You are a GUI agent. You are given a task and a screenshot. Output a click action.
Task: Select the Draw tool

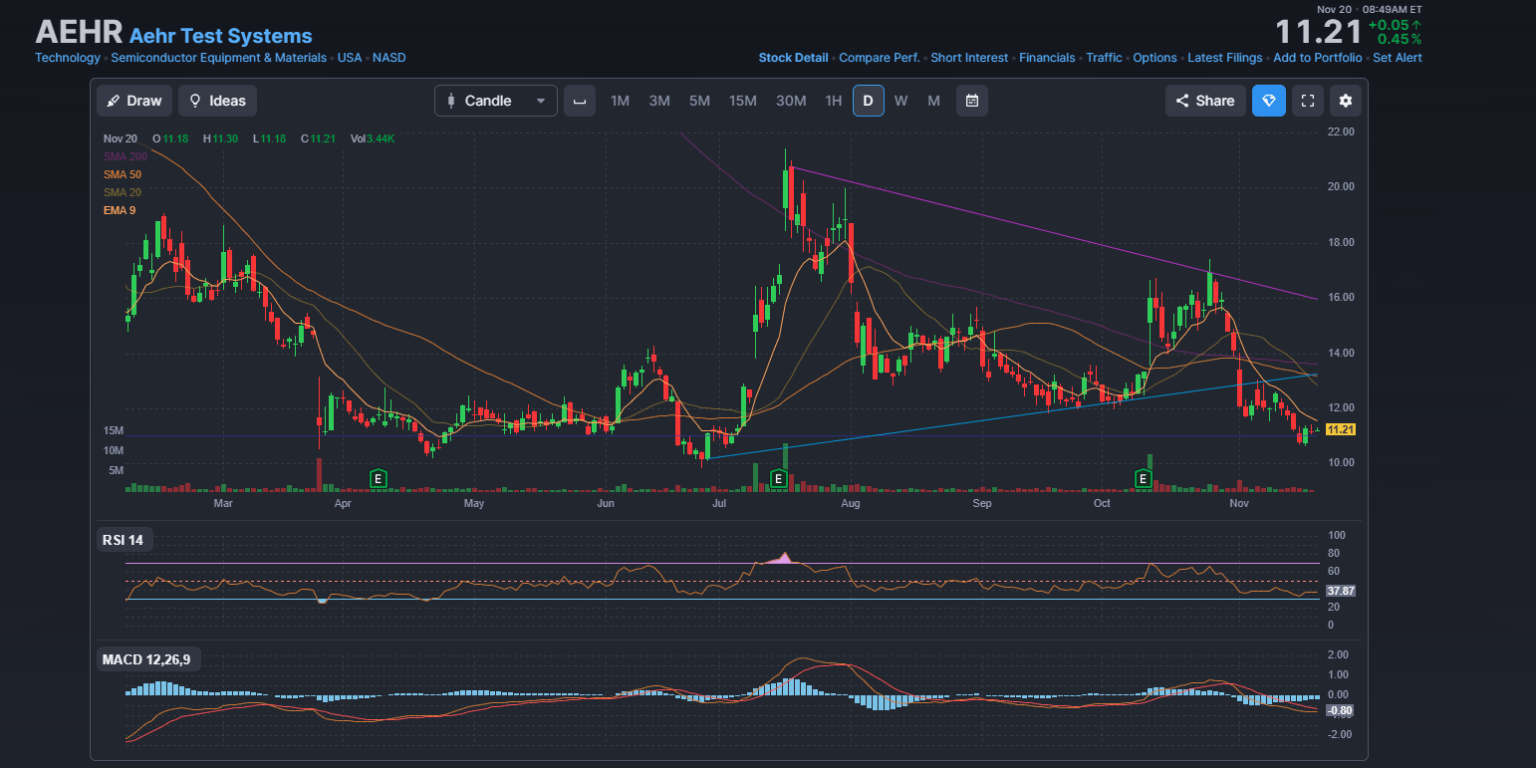pyautogui.click(x=133, y=100)
